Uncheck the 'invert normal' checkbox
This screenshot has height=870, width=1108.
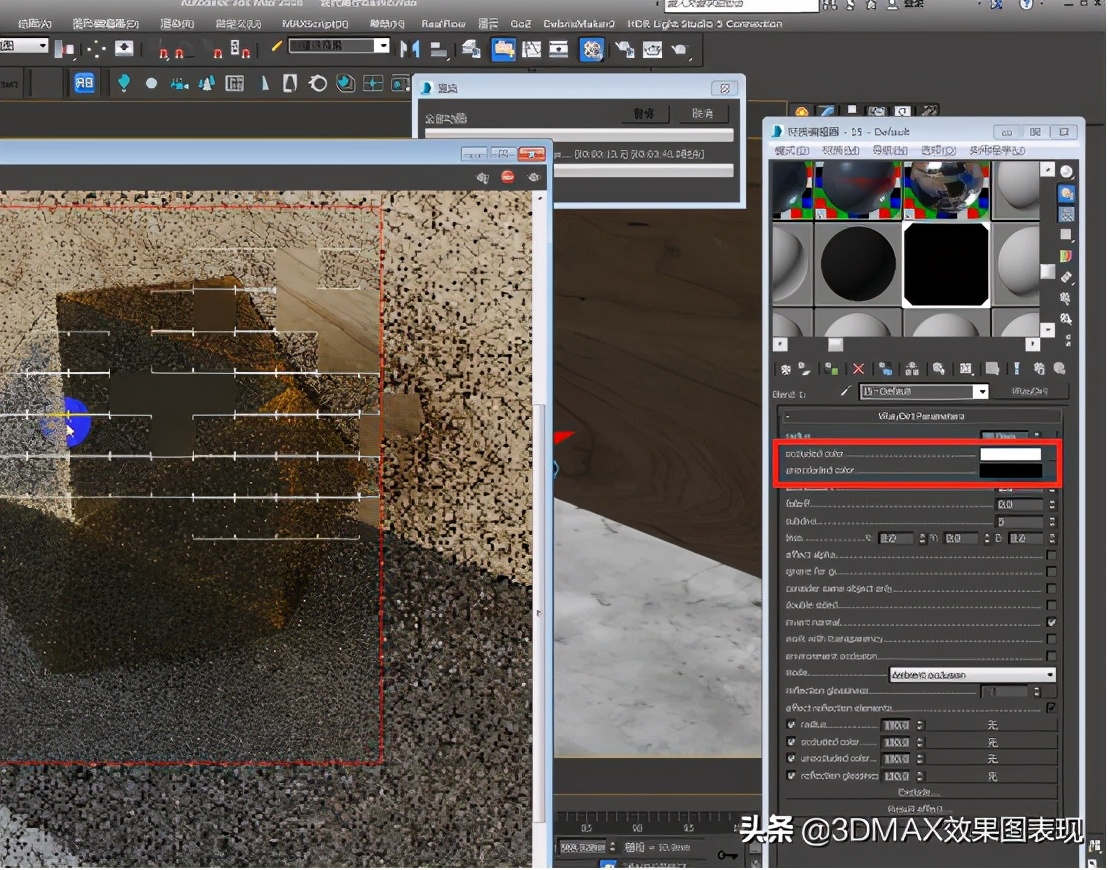click(x=1050, y=619)
